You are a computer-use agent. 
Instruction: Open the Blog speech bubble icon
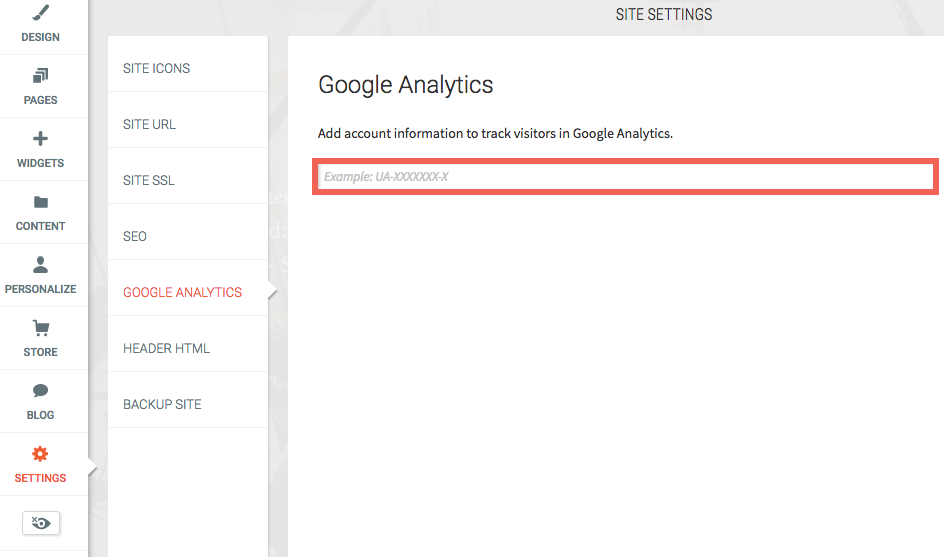40,391
